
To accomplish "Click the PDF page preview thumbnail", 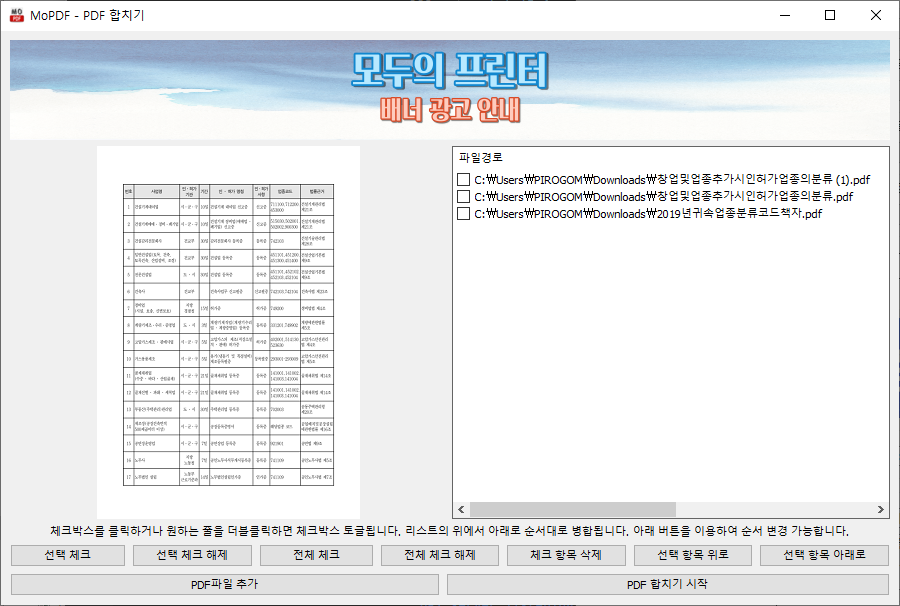I will tap(228, 332).
